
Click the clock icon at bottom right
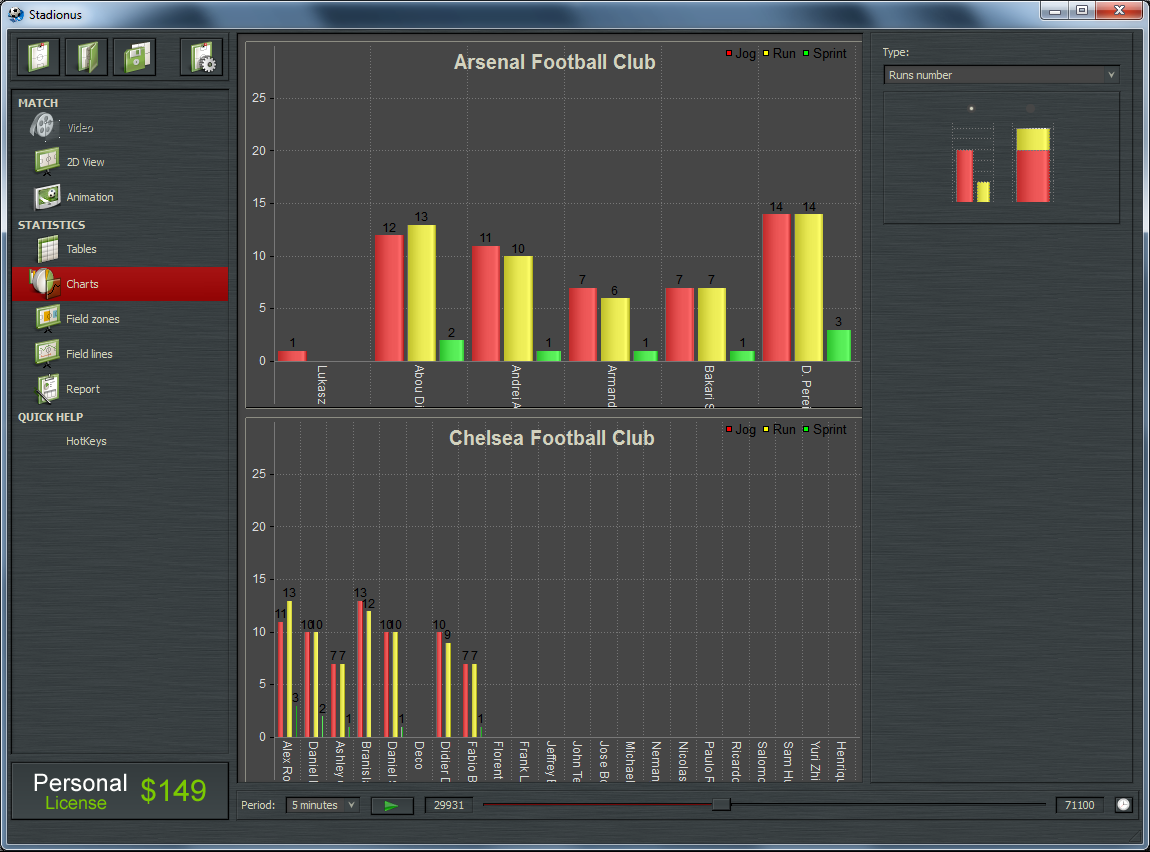[1123, 805]
